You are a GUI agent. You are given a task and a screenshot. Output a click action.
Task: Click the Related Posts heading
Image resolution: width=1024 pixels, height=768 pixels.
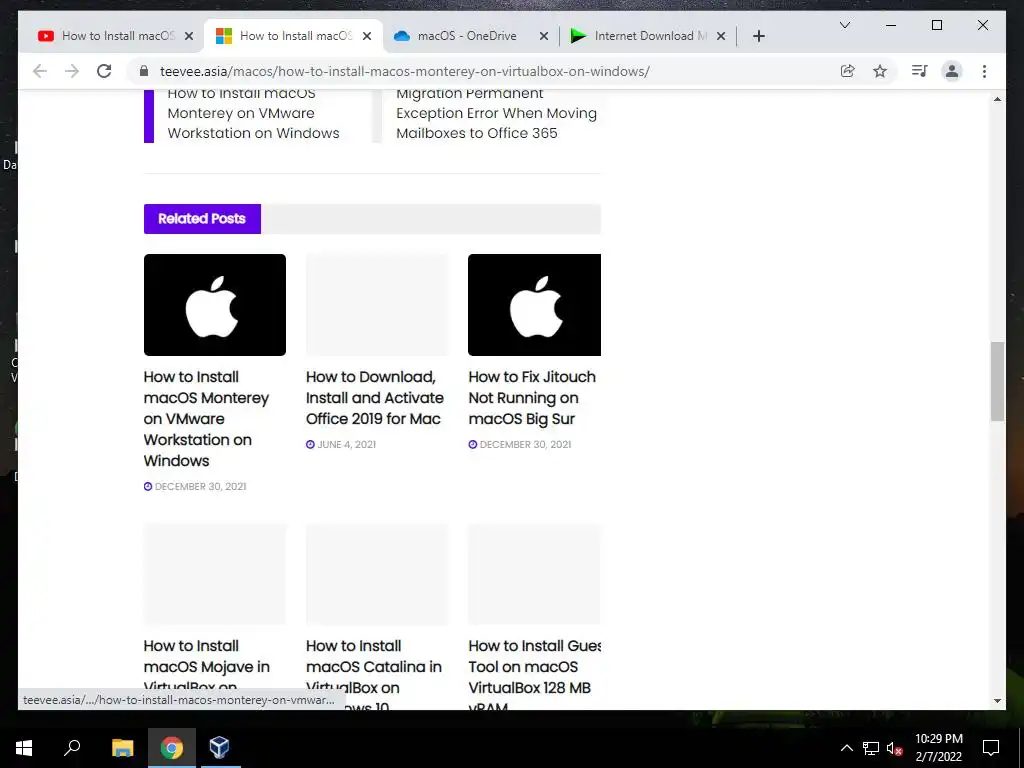[202, 219]
